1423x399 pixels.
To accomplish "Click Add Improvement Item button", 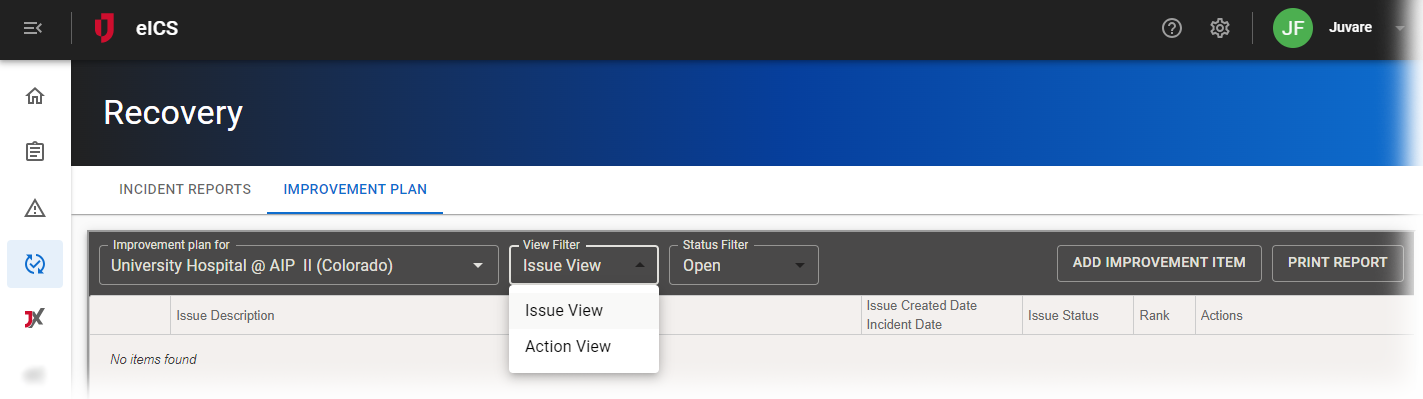I will [1159, 263].
